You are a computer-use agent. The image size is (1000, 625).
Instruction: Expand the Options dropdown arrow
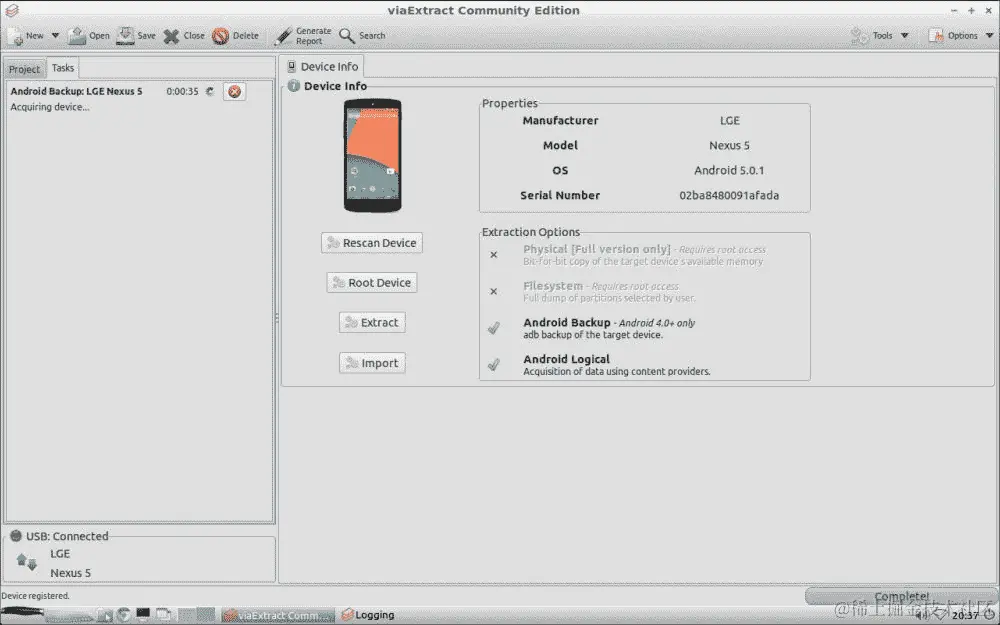[x=990, y=36]
